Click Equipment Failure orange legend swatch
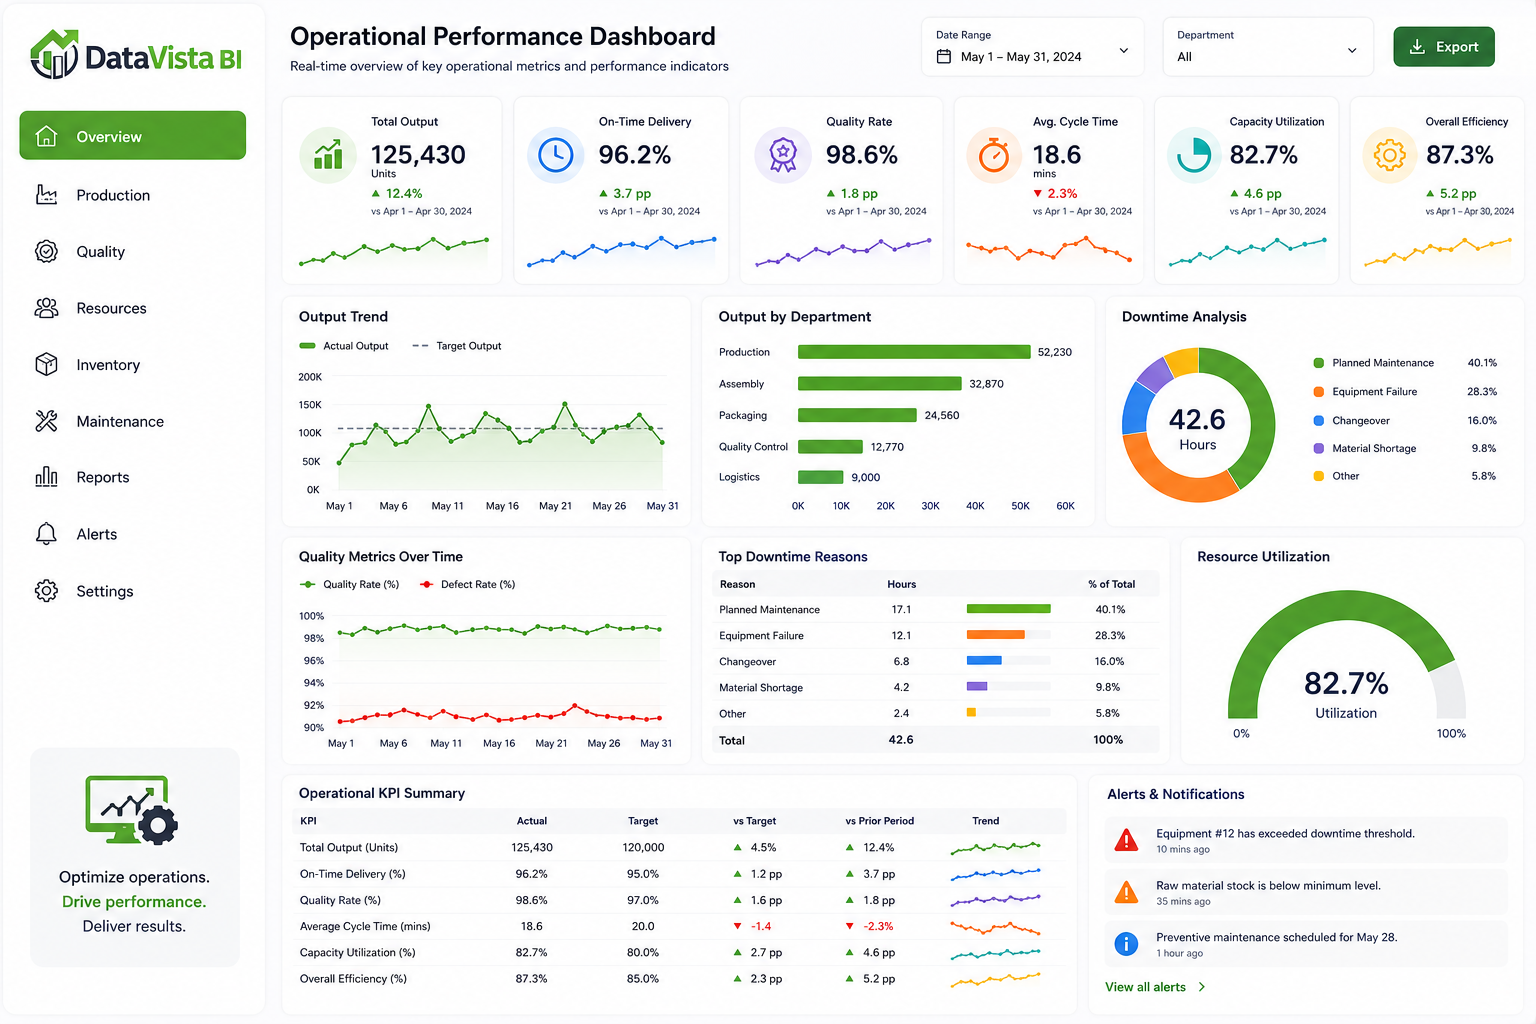The width and height of the screenshot is (1536, 1024). [x=1319, y=392]
